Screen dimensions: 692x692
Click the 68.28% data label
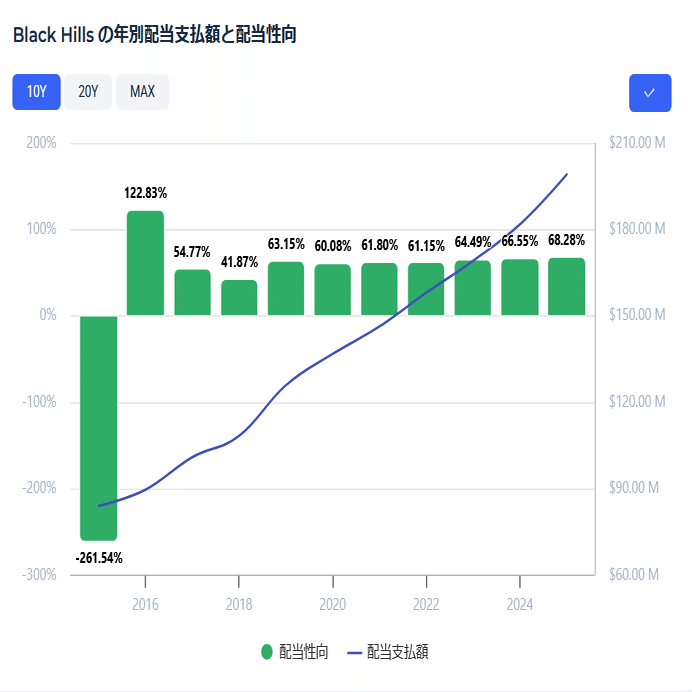(566, 240)
